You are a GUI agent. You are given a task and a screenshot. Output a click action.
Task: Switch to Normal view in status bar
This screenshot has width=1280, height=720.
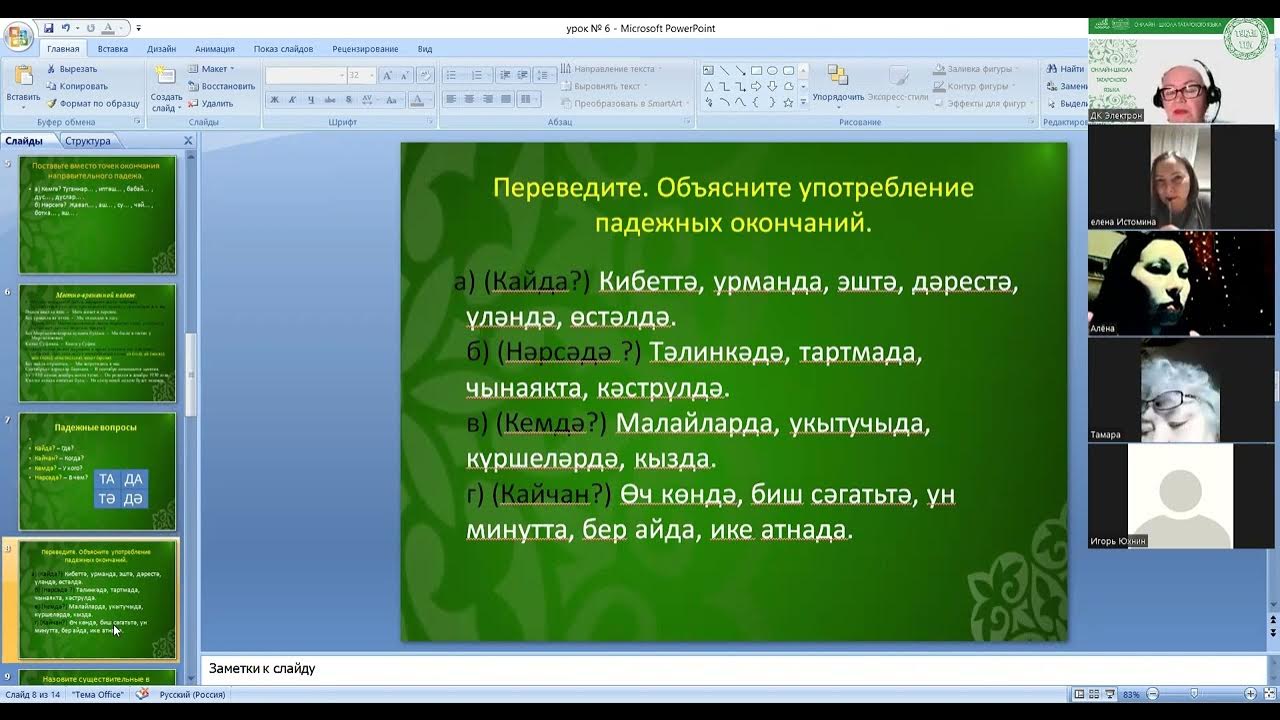(x=1079, y=694)
